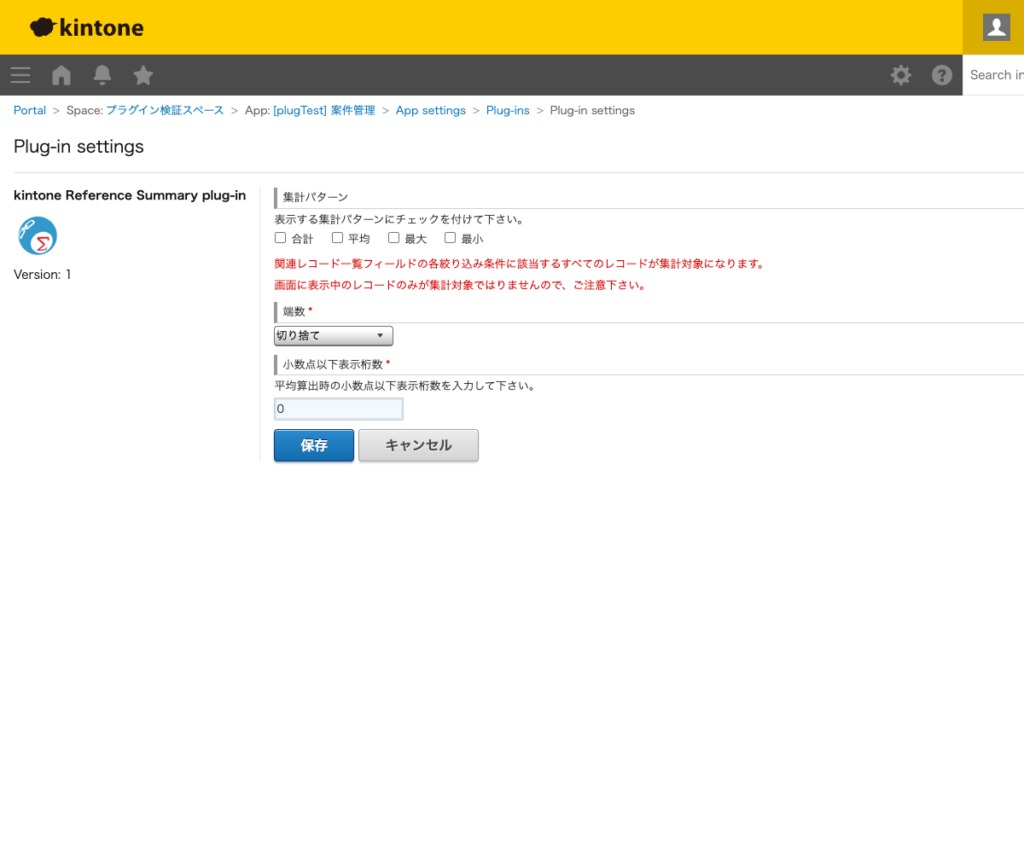
Task: Toggle the 最大 checkbox
Action: point(393,237)
